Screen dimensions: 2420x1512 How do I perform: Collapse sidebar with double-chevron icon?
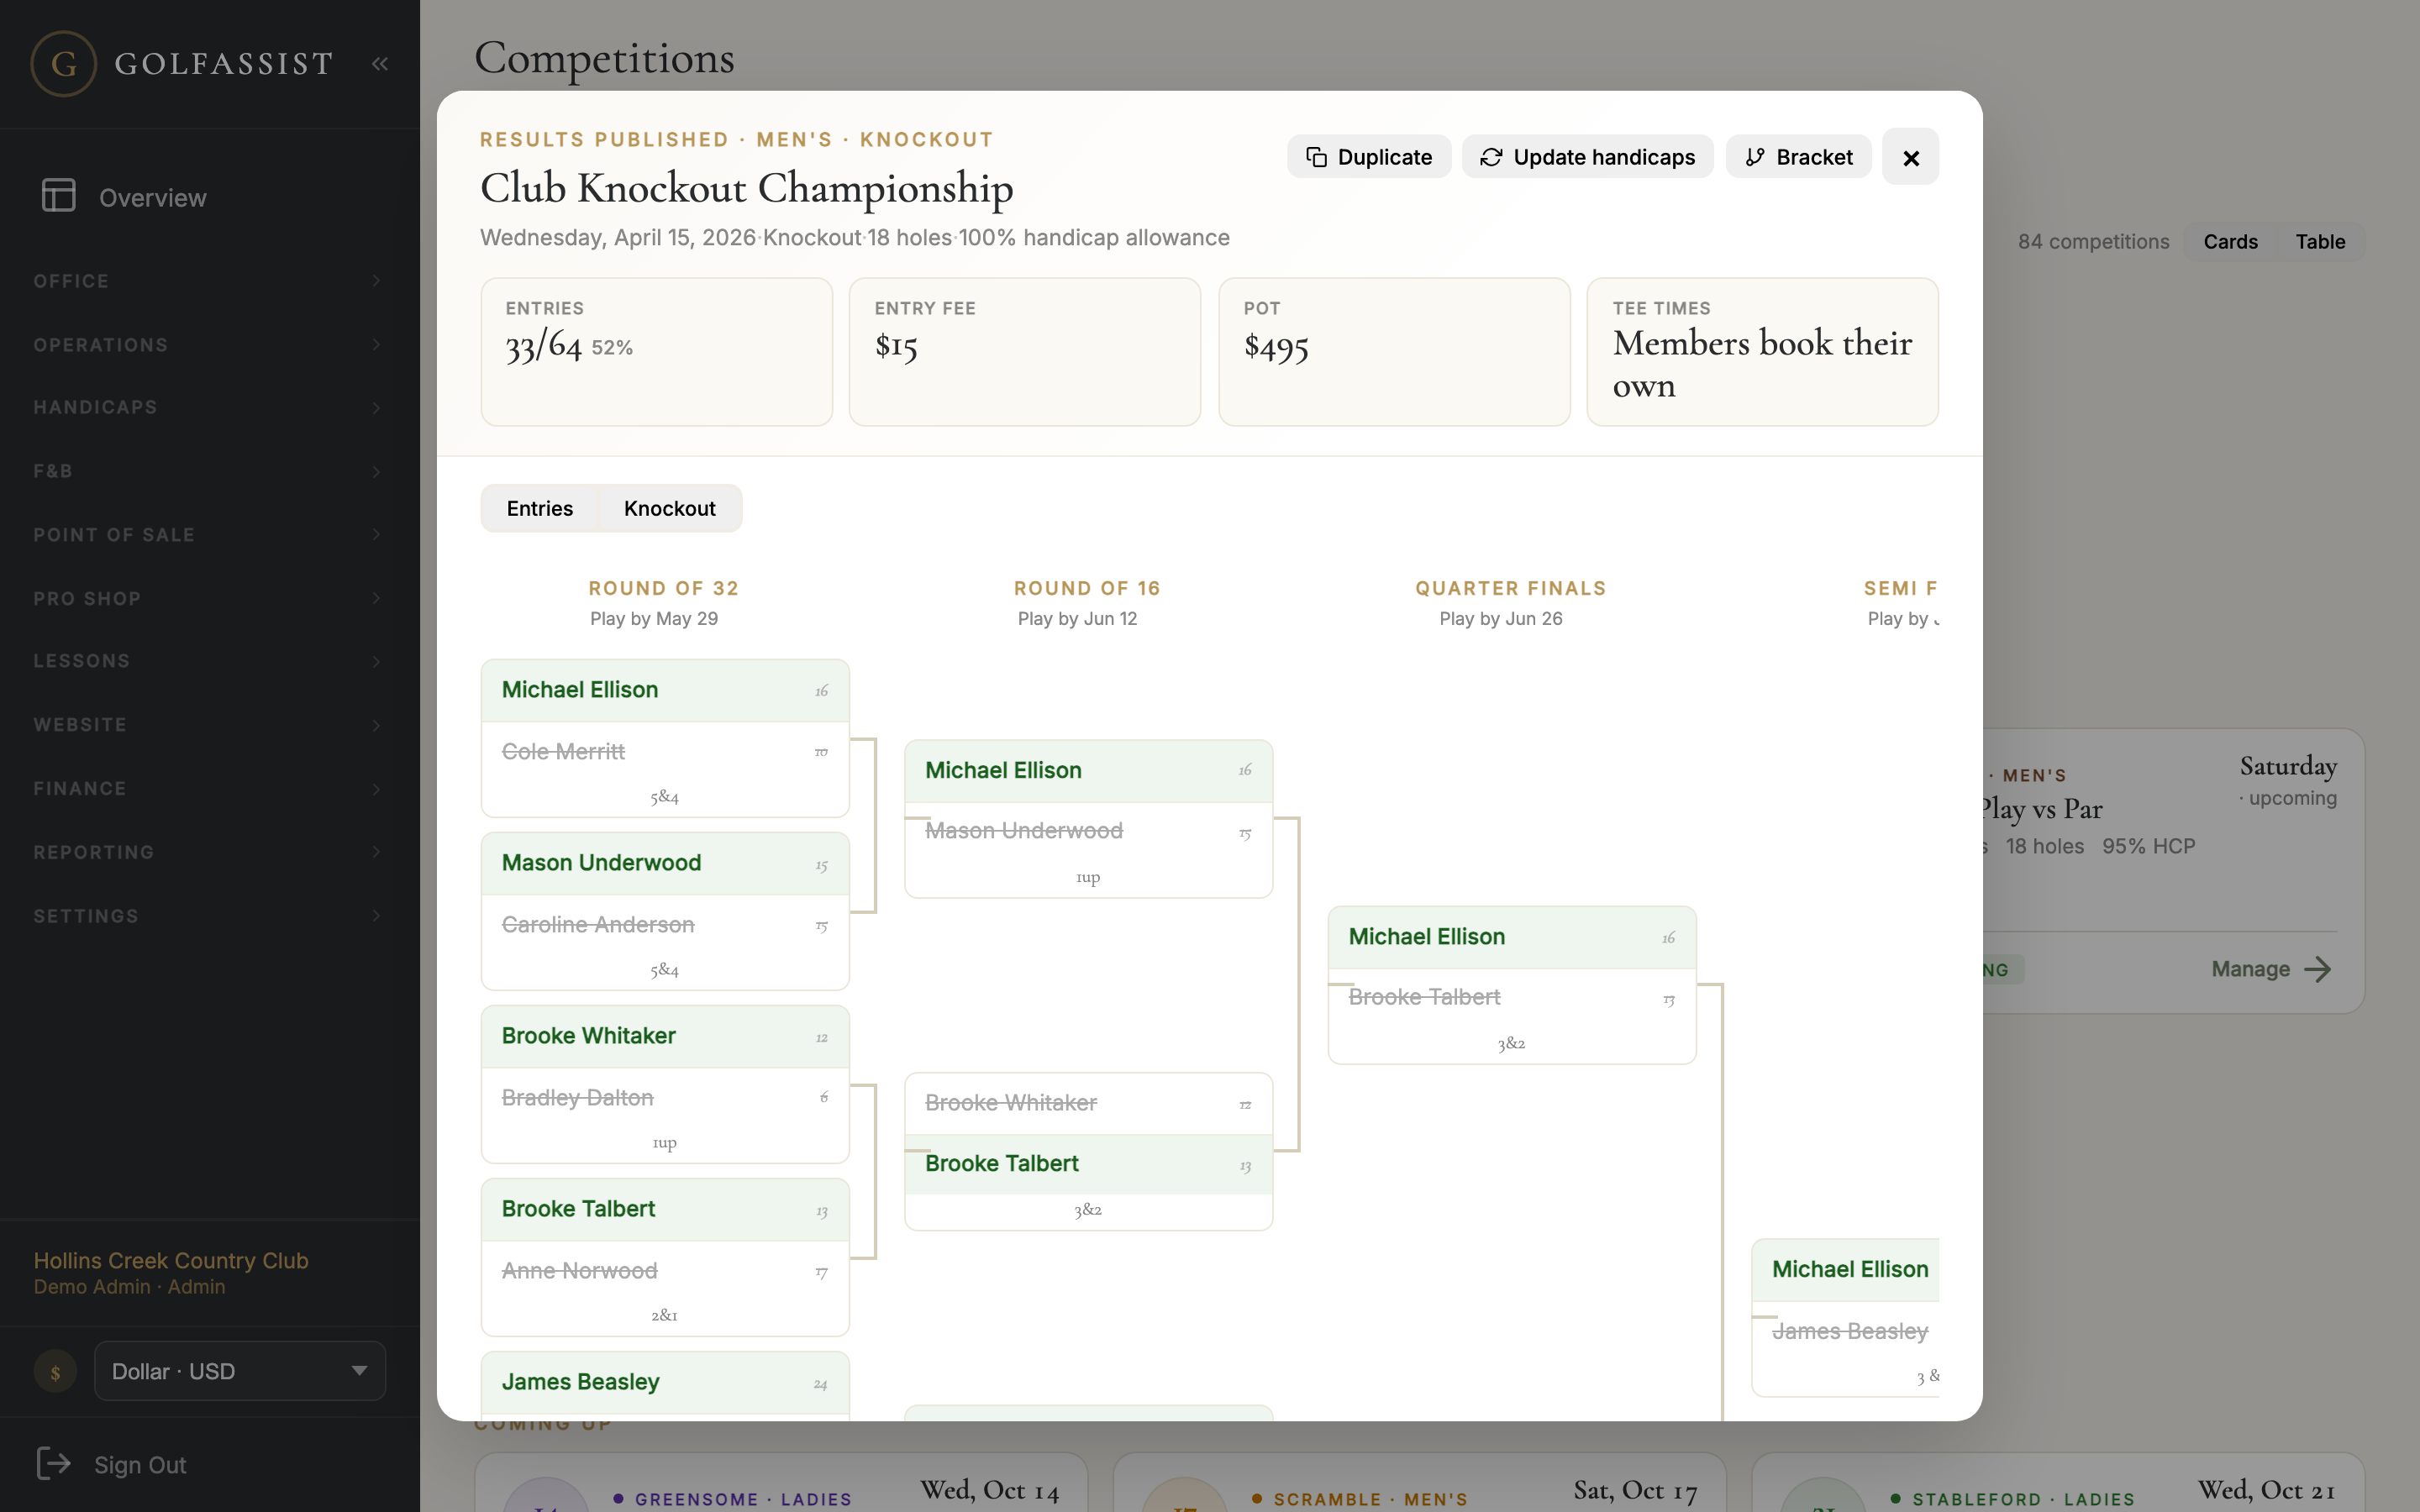pos(379,64)
